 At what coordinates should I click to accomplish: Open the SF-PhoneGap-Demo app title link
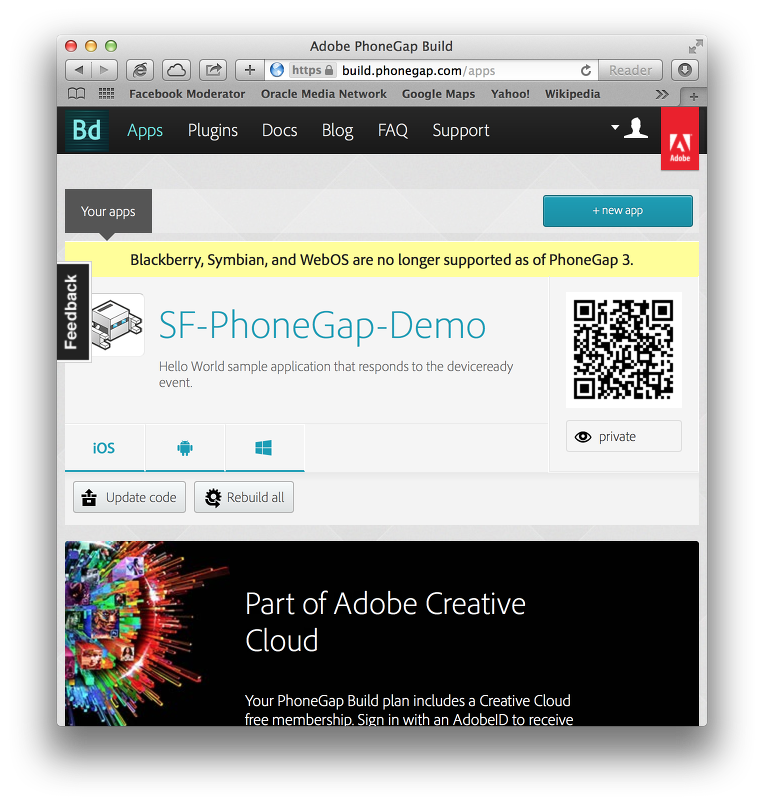[x=322, y=325]
